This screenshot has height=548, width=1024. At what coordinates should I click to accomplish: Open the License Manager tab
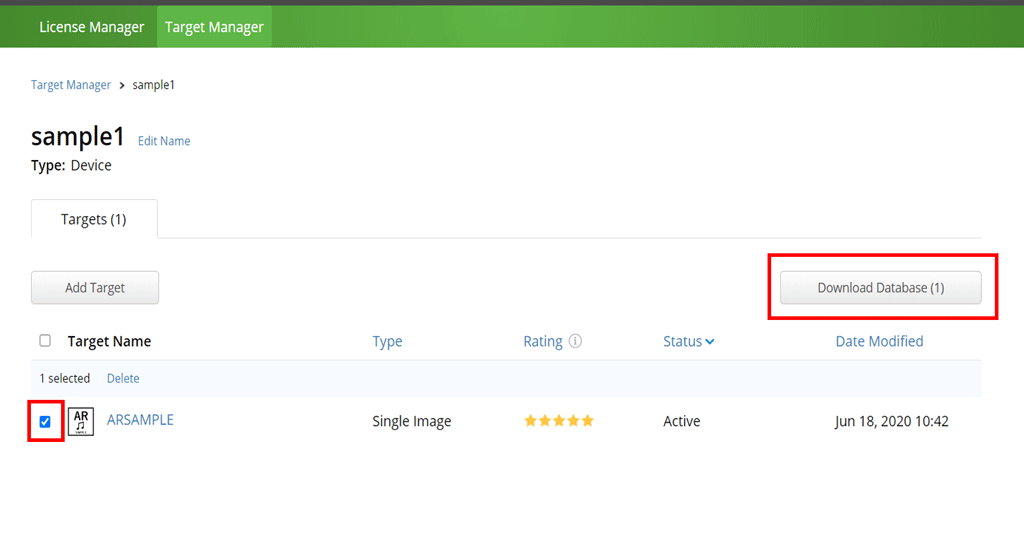(91, 27)
